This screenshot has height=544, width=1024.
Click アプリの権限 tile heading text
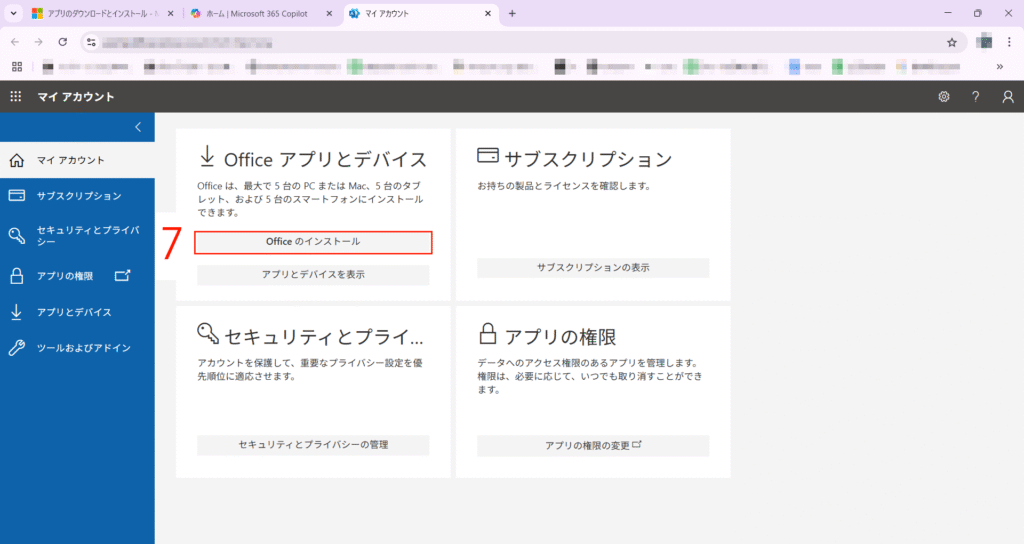pos(560,337)
